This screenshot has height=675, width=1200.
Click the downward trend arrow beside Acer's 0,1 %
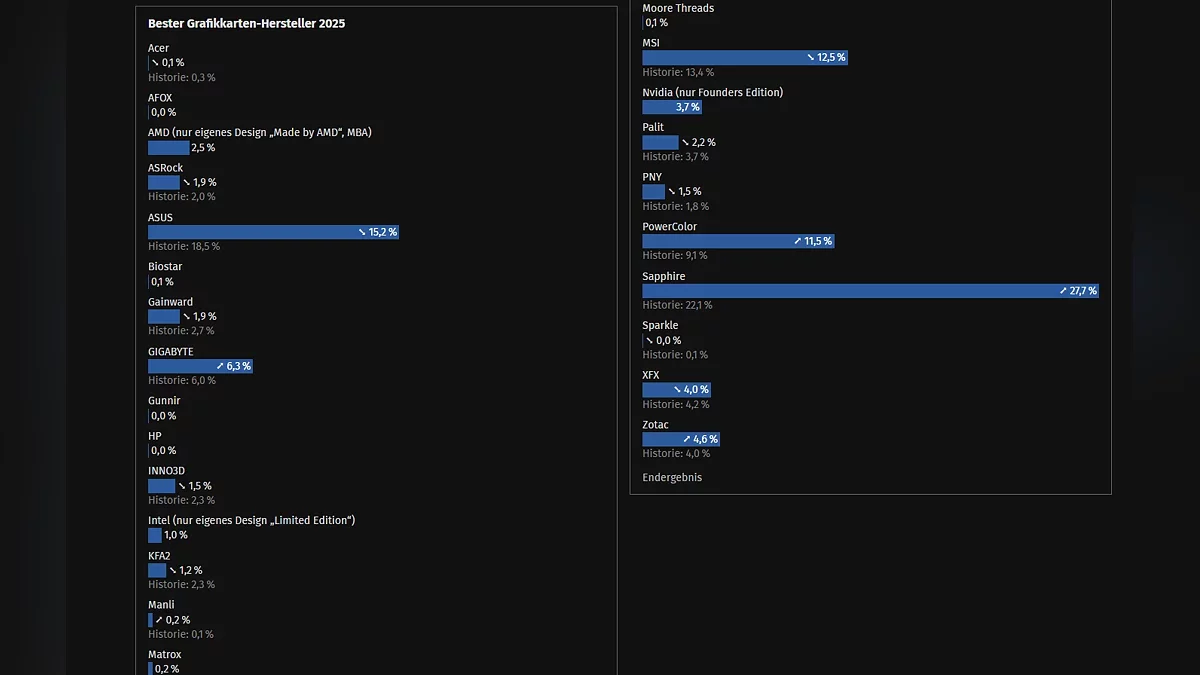point(155,63)
